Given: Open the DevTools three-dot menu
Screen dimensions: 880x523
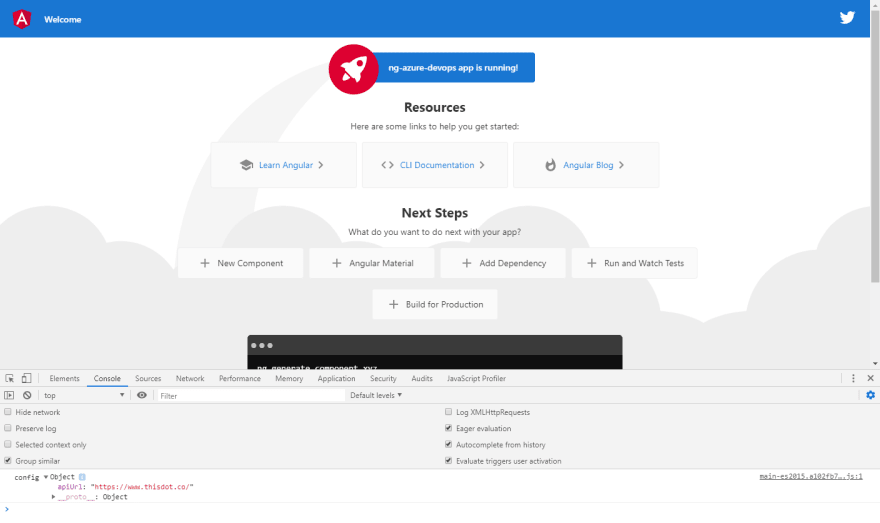Looking at the screenshot, I should [853, 378].
